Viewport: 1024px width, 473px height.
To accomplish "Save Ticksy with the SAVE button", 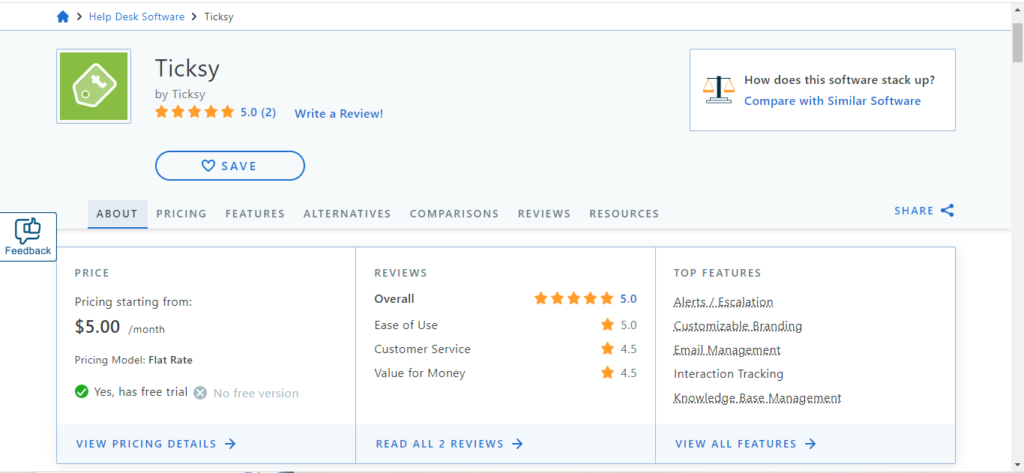I will tap(230, 166).
